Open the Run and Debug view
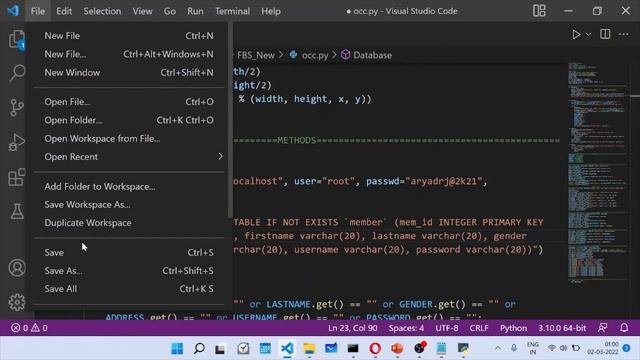640x360 pixels. coord(17,142)
